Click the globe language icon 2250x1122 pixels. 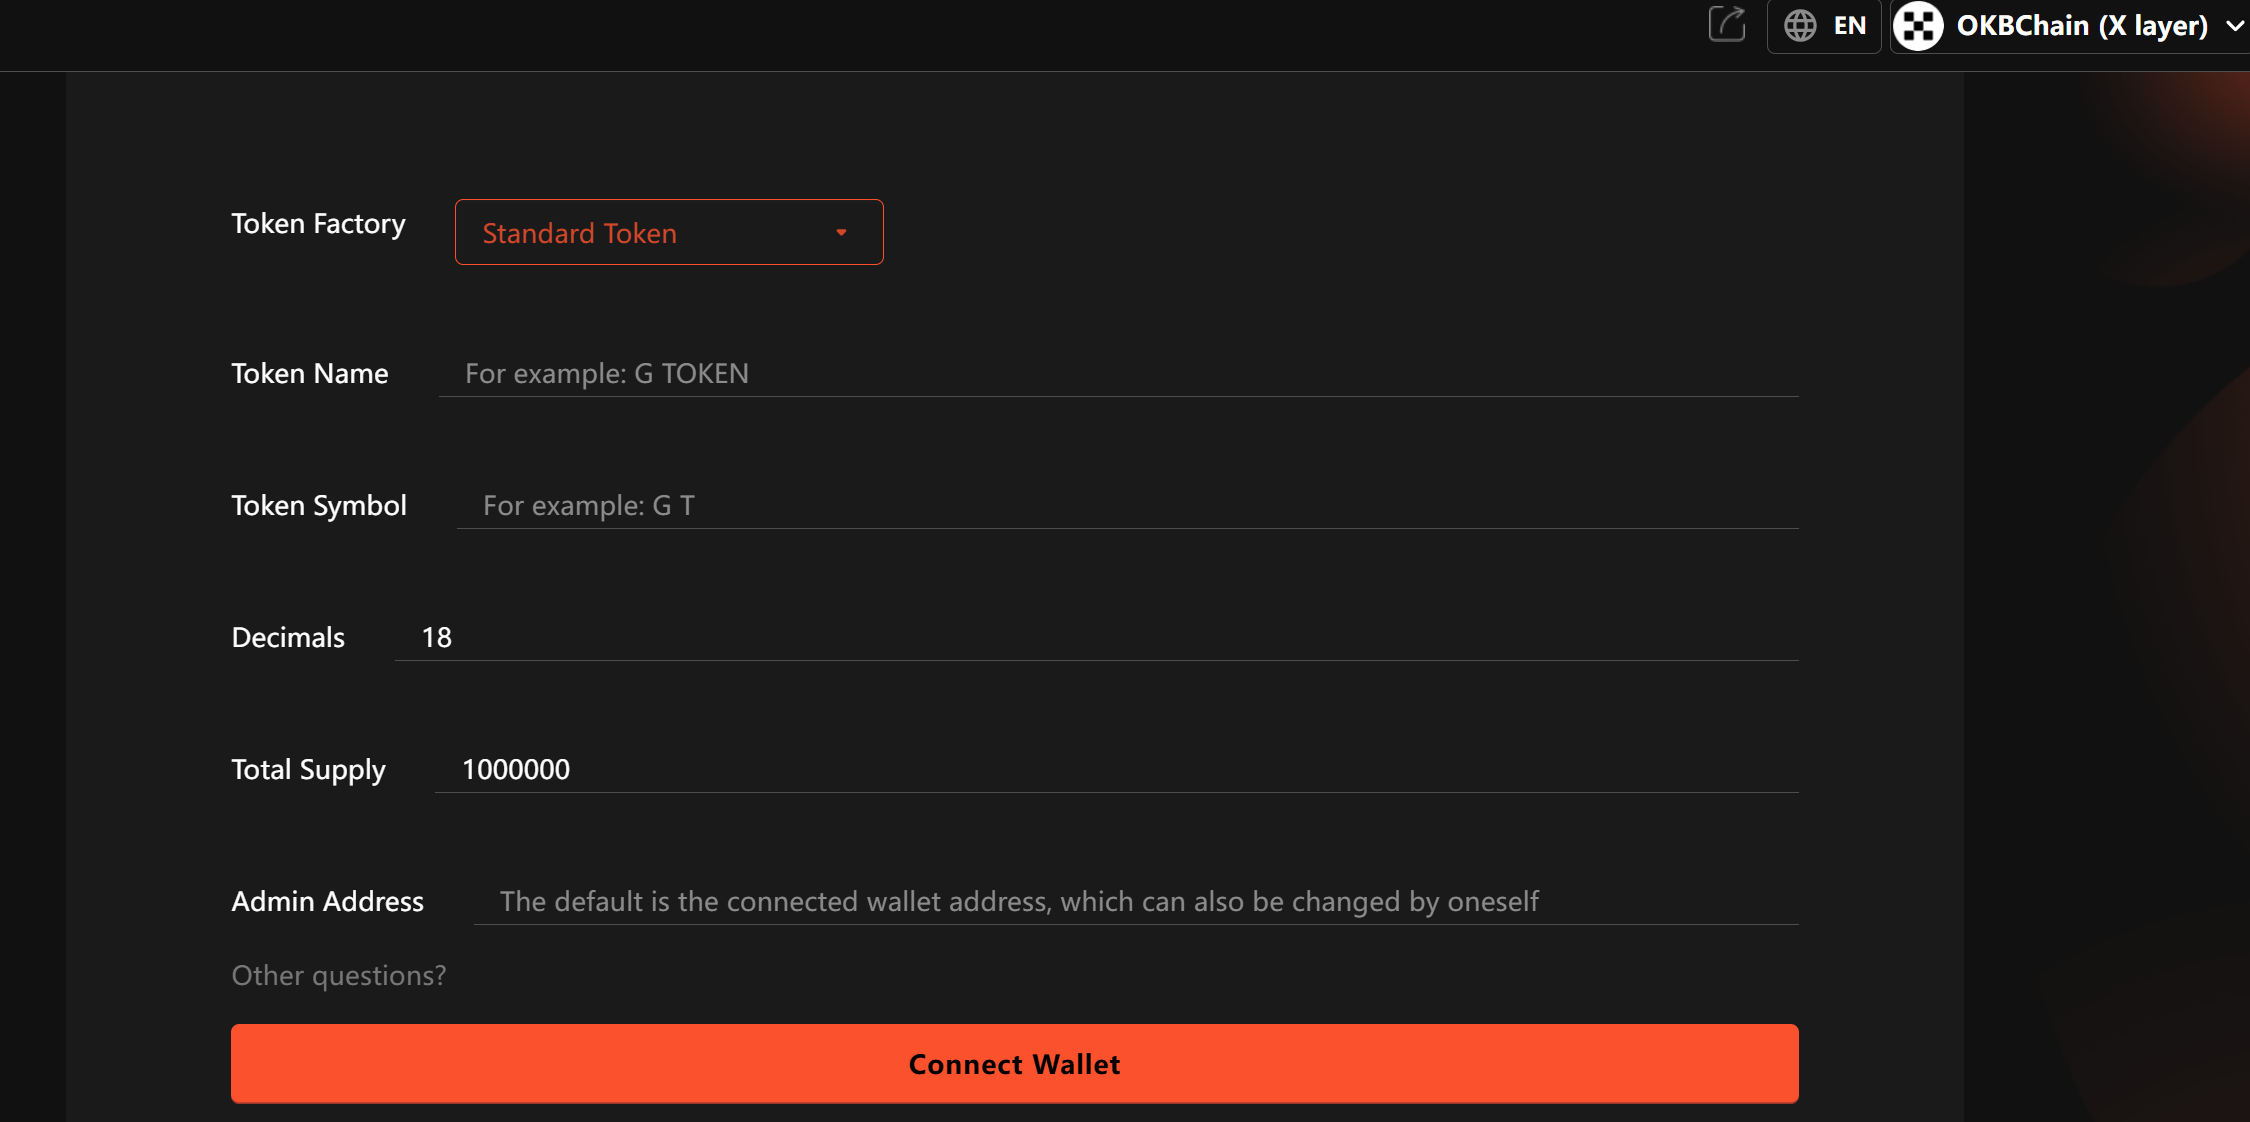coord(1800,25)
